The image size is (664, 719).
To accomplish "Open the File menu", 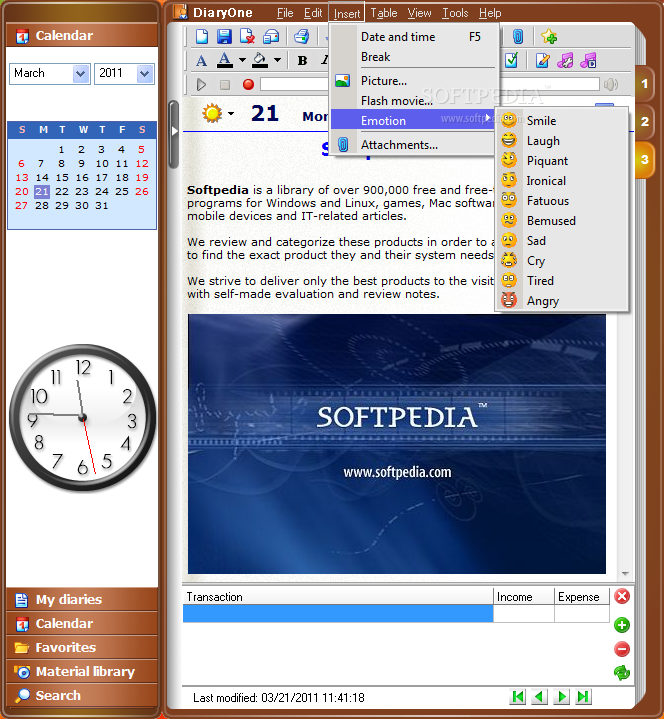I will click(x=285, y=13).
